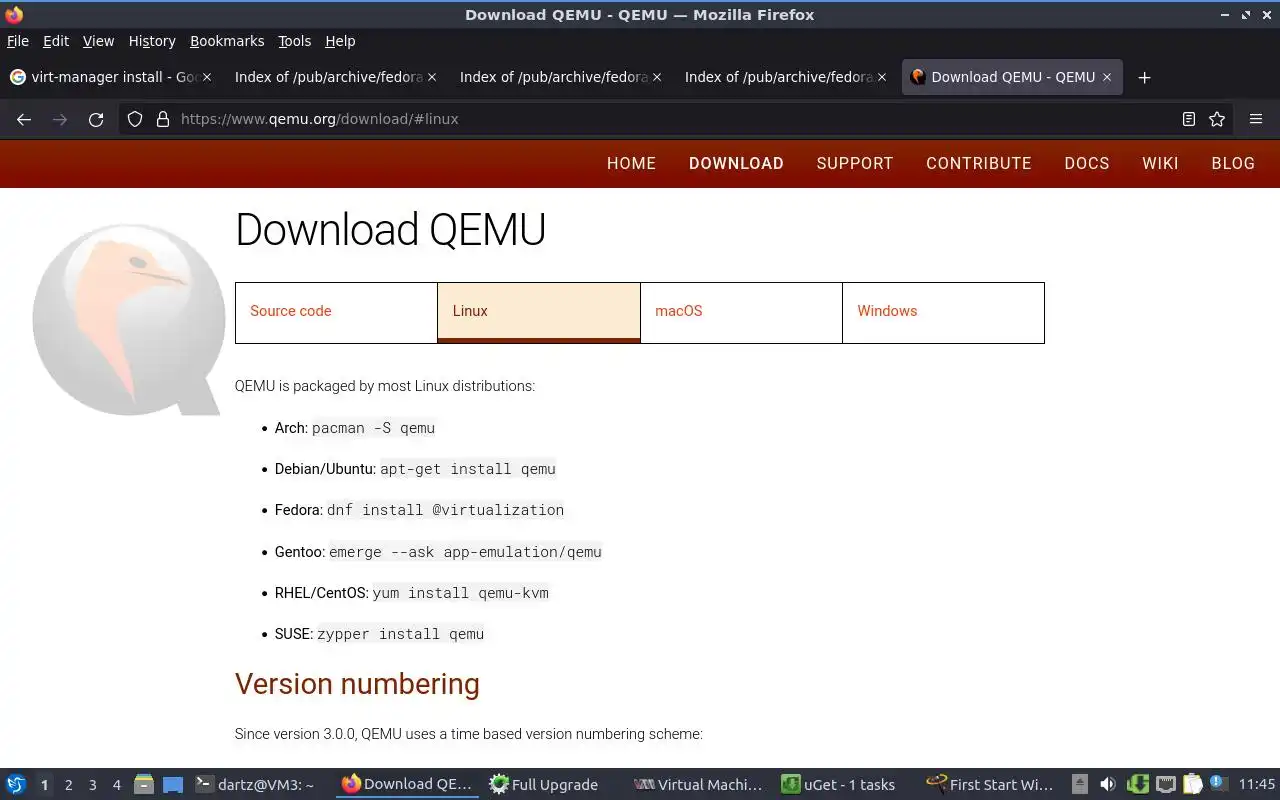
Task: Switch to dartz@VM3 terminal window
Action: click(256, 785)
